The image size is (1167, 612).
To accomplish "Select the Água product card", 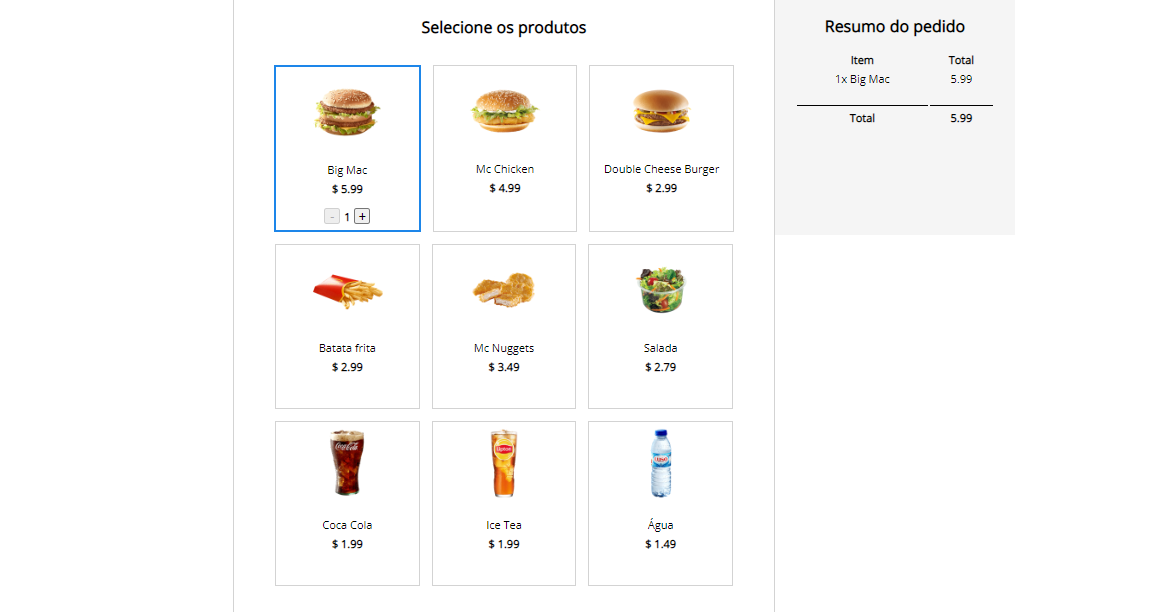I will [661, 503].
